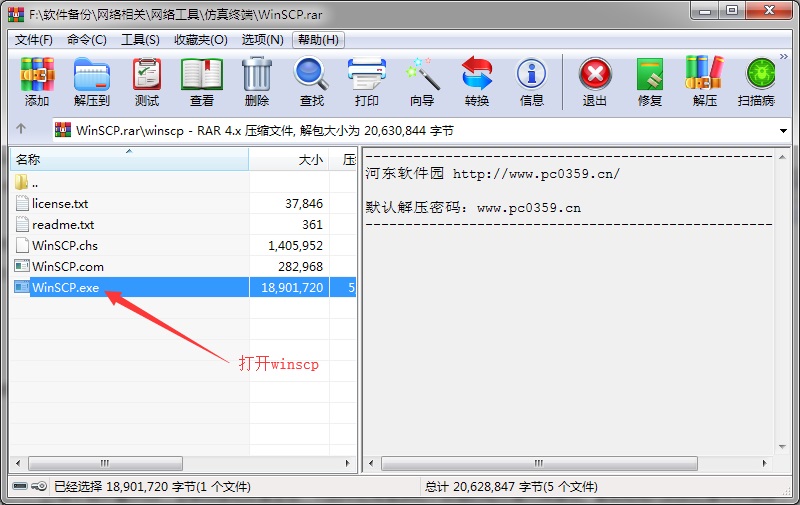800x505 pixels.
Task: Click the 解压 (Extract) books icon
Action: coord(704,74)
